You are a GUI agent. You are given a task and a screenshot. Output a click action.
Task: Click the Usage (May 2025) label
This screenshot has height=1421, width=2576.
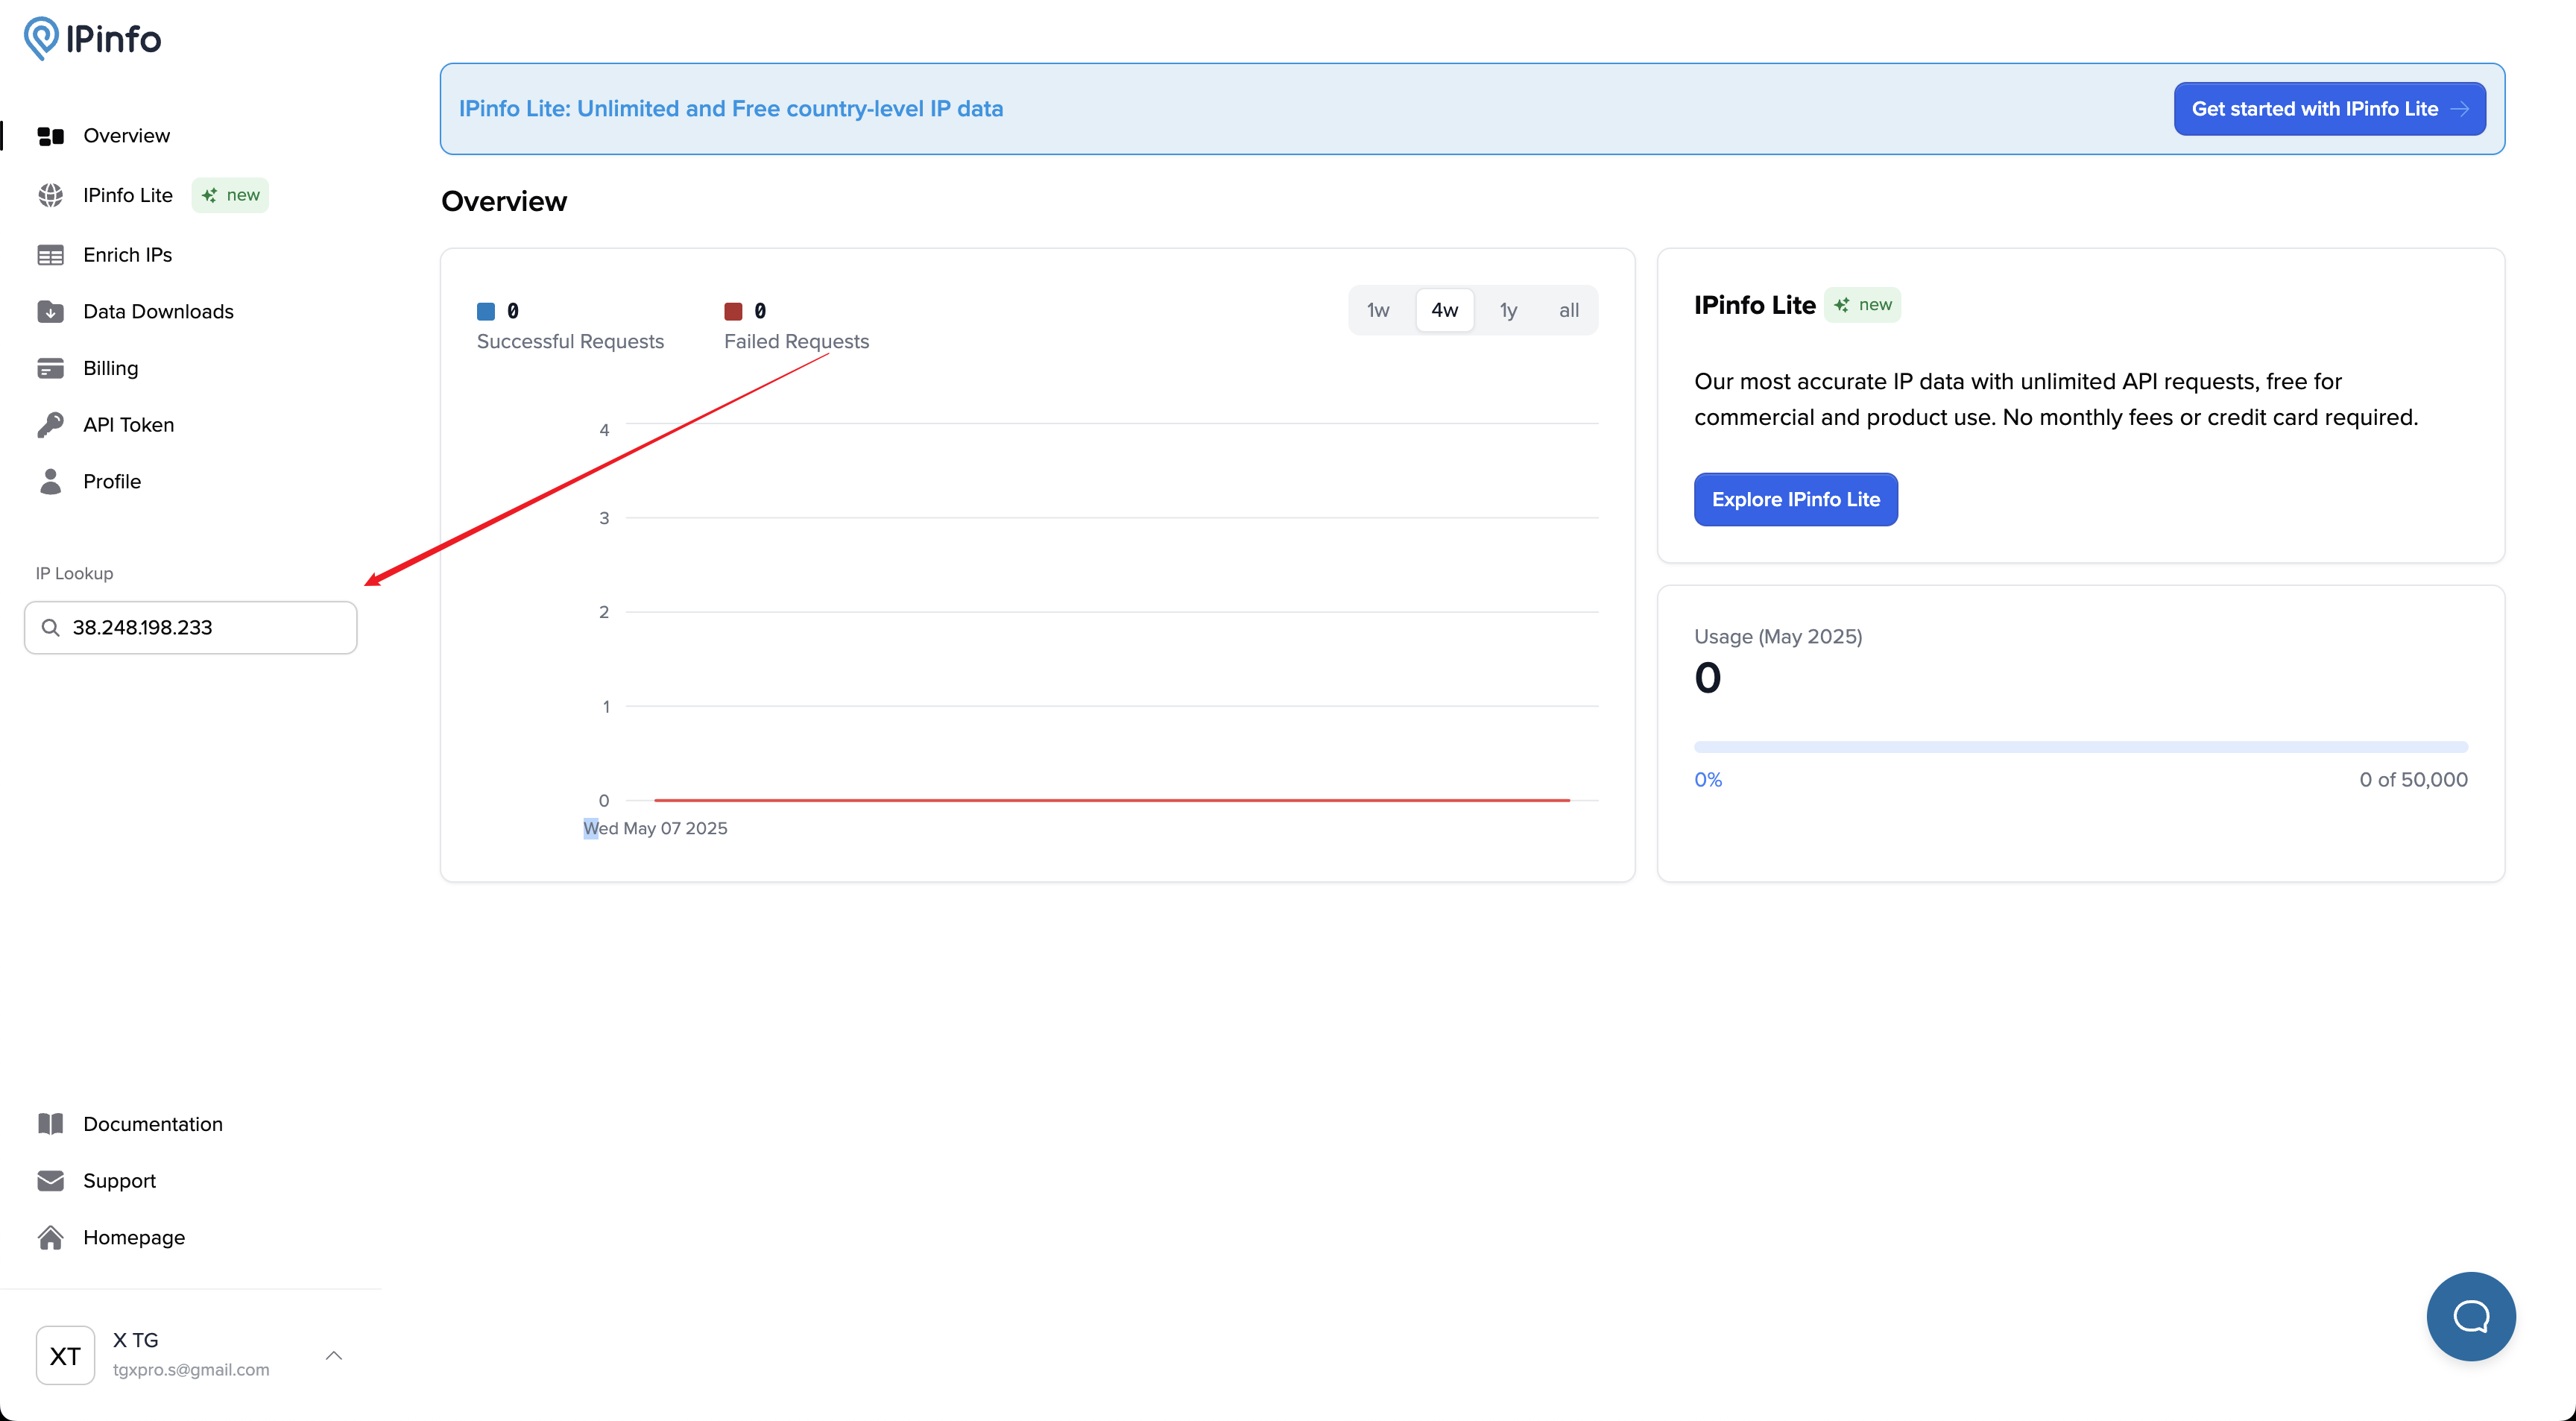pos(1778,636)
